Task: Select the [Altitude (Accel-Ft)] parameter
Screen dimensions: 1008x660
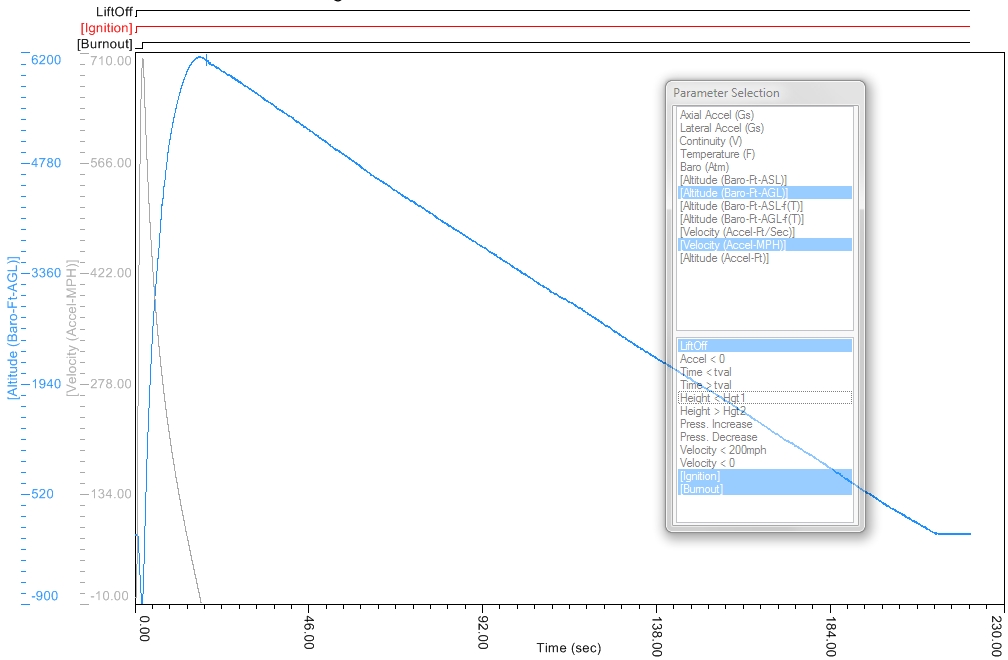Action: click(764, 258)
